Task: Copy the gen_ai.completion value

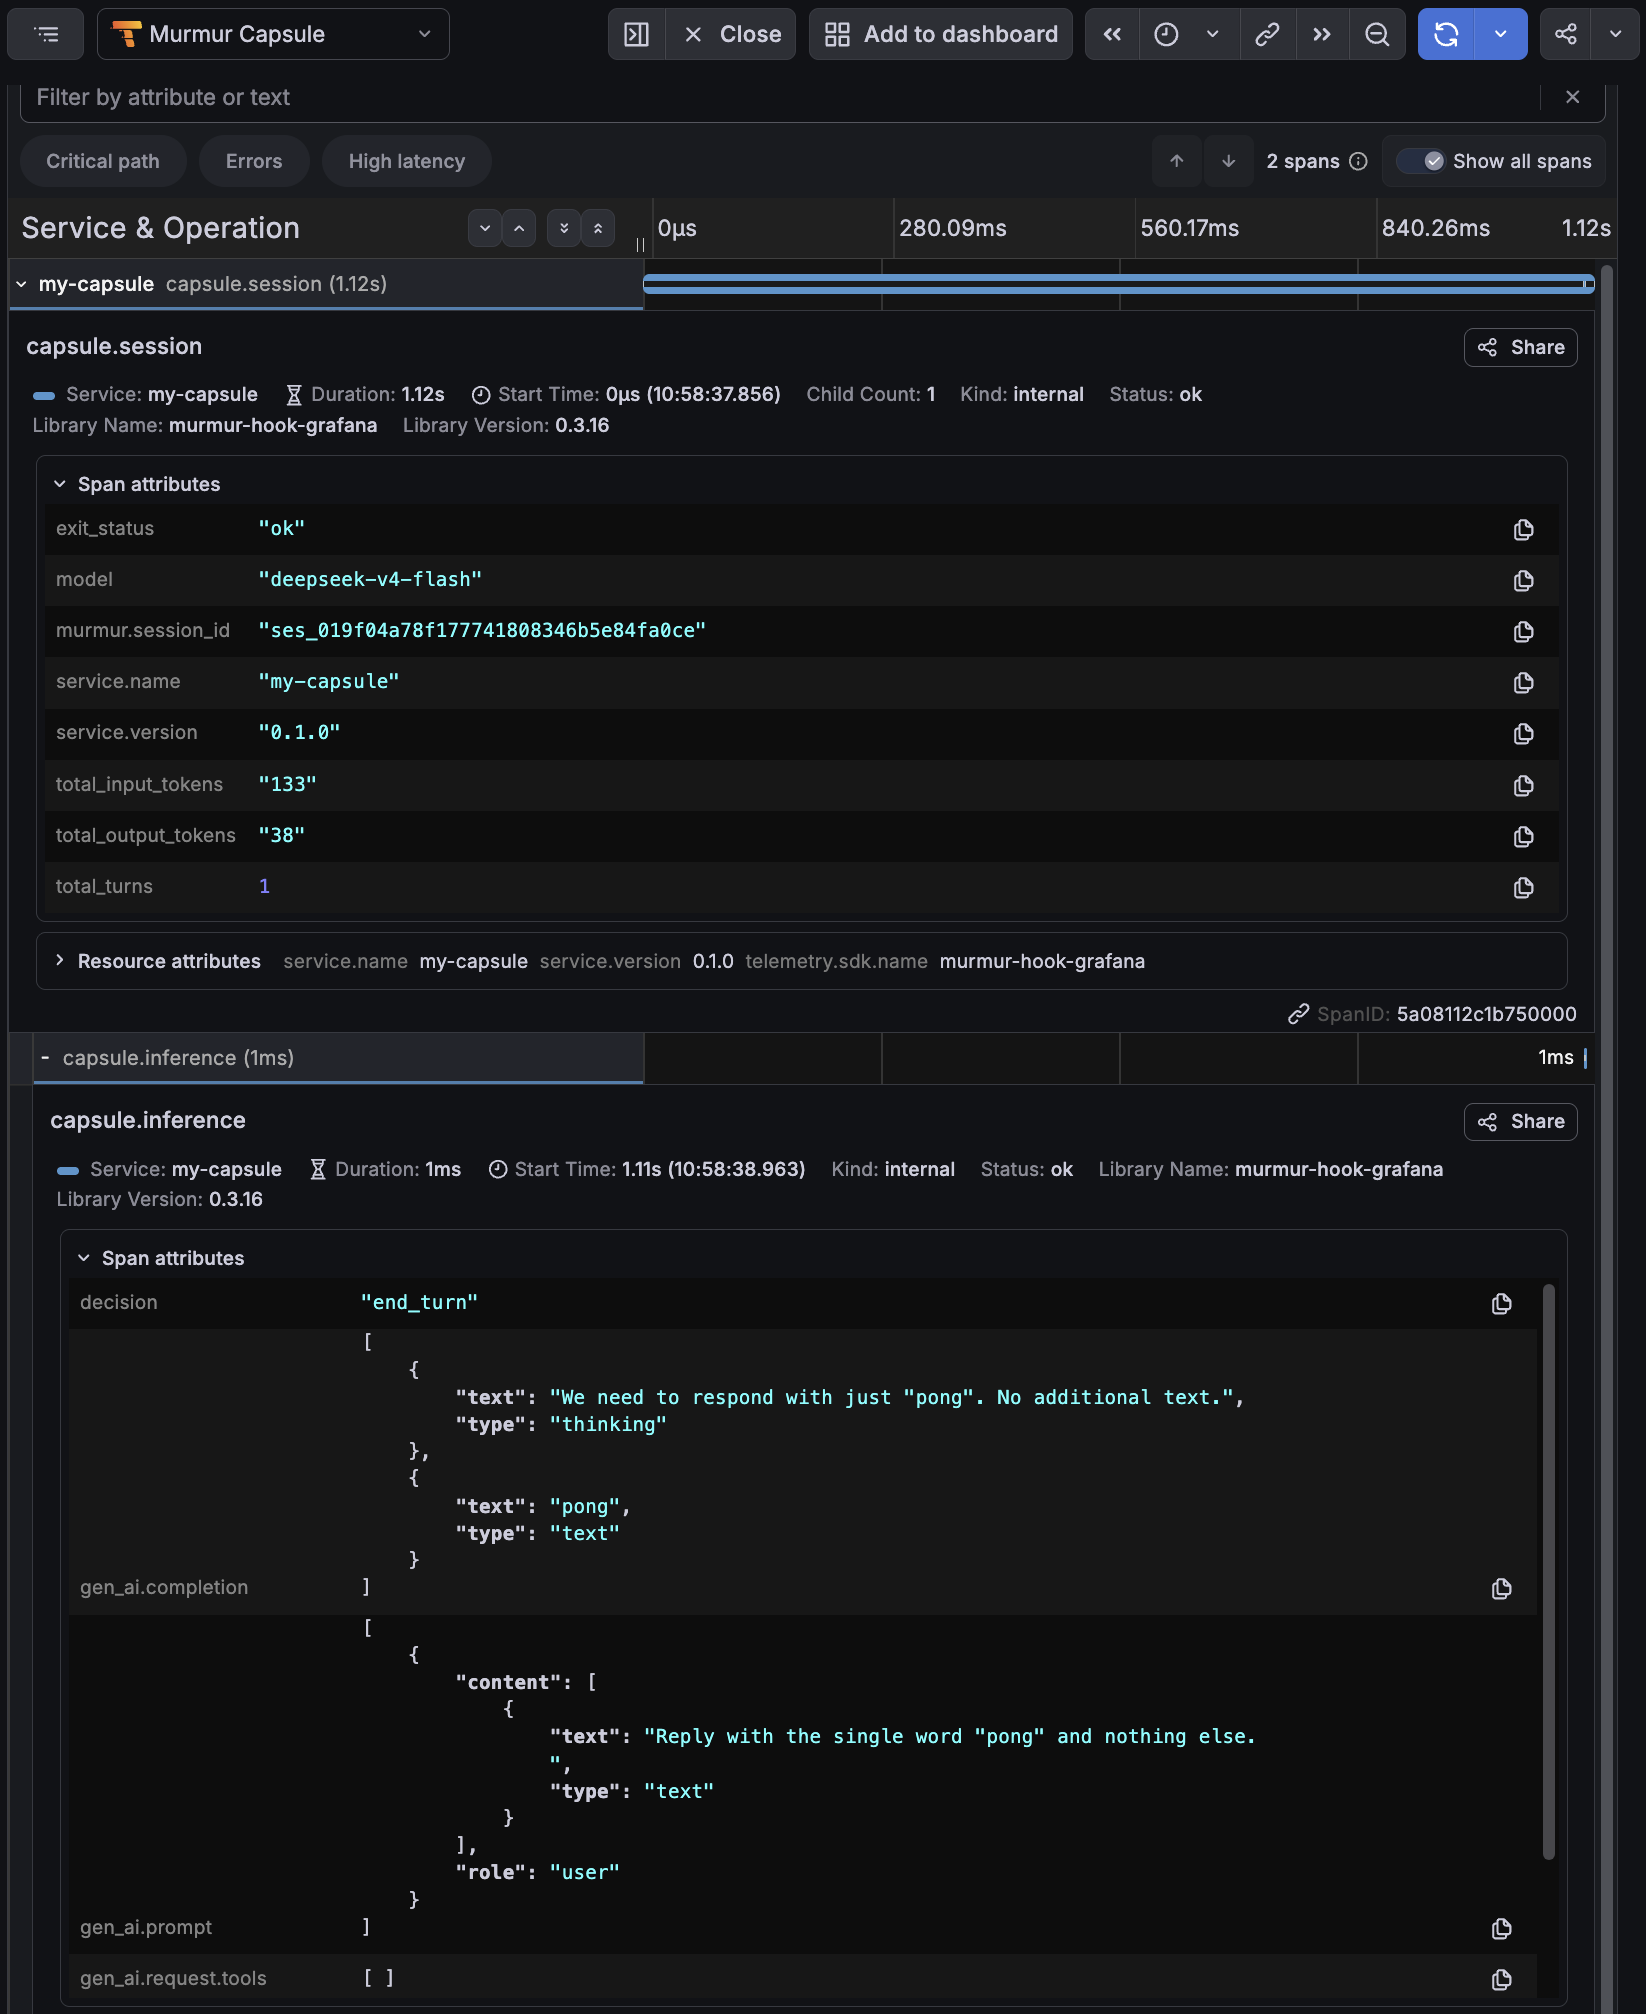Action: point(1501,1588)
